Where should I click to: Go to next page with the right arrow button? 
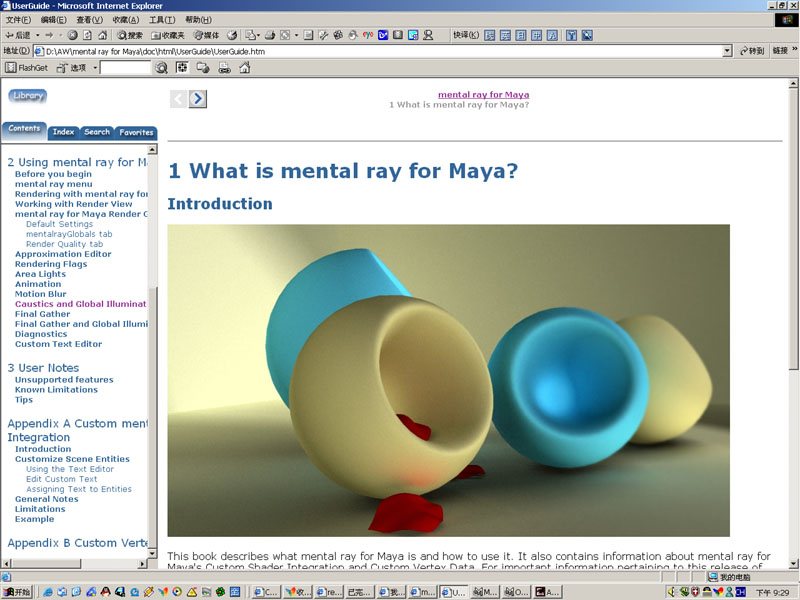(198, 98)
